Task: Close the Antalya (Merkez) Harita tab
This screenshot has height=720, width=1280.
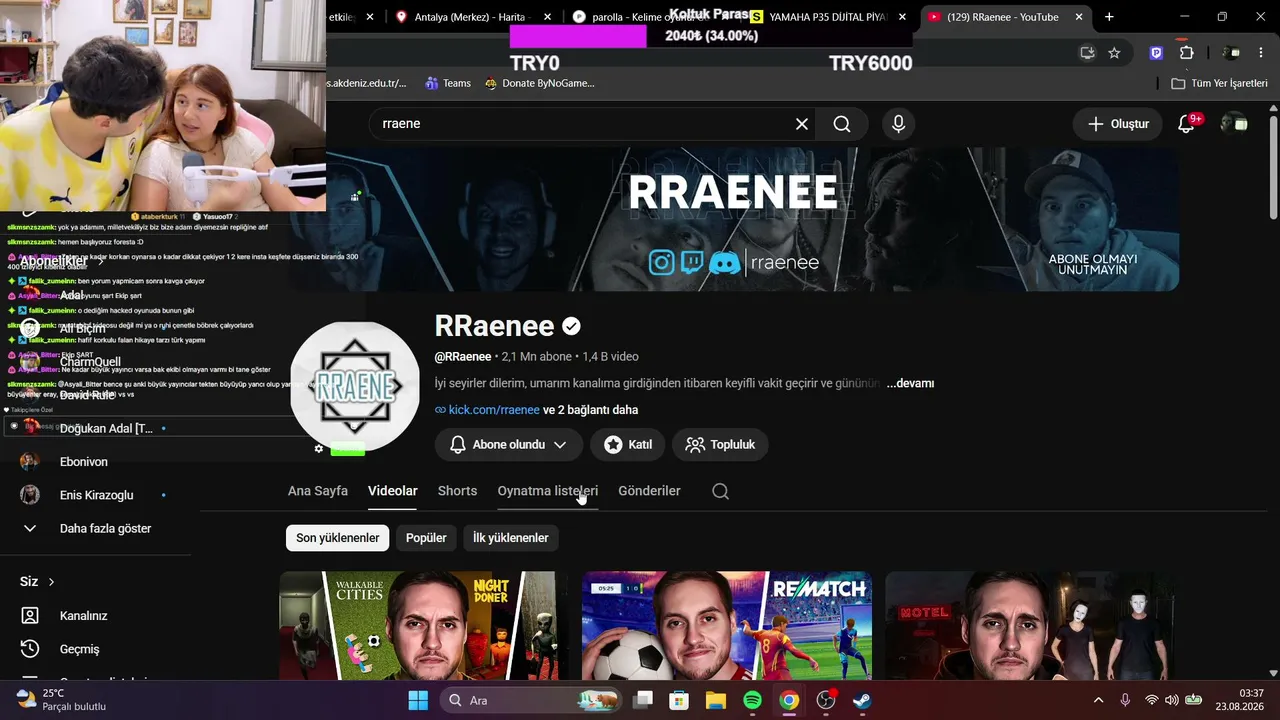Action: coord(546,17)
